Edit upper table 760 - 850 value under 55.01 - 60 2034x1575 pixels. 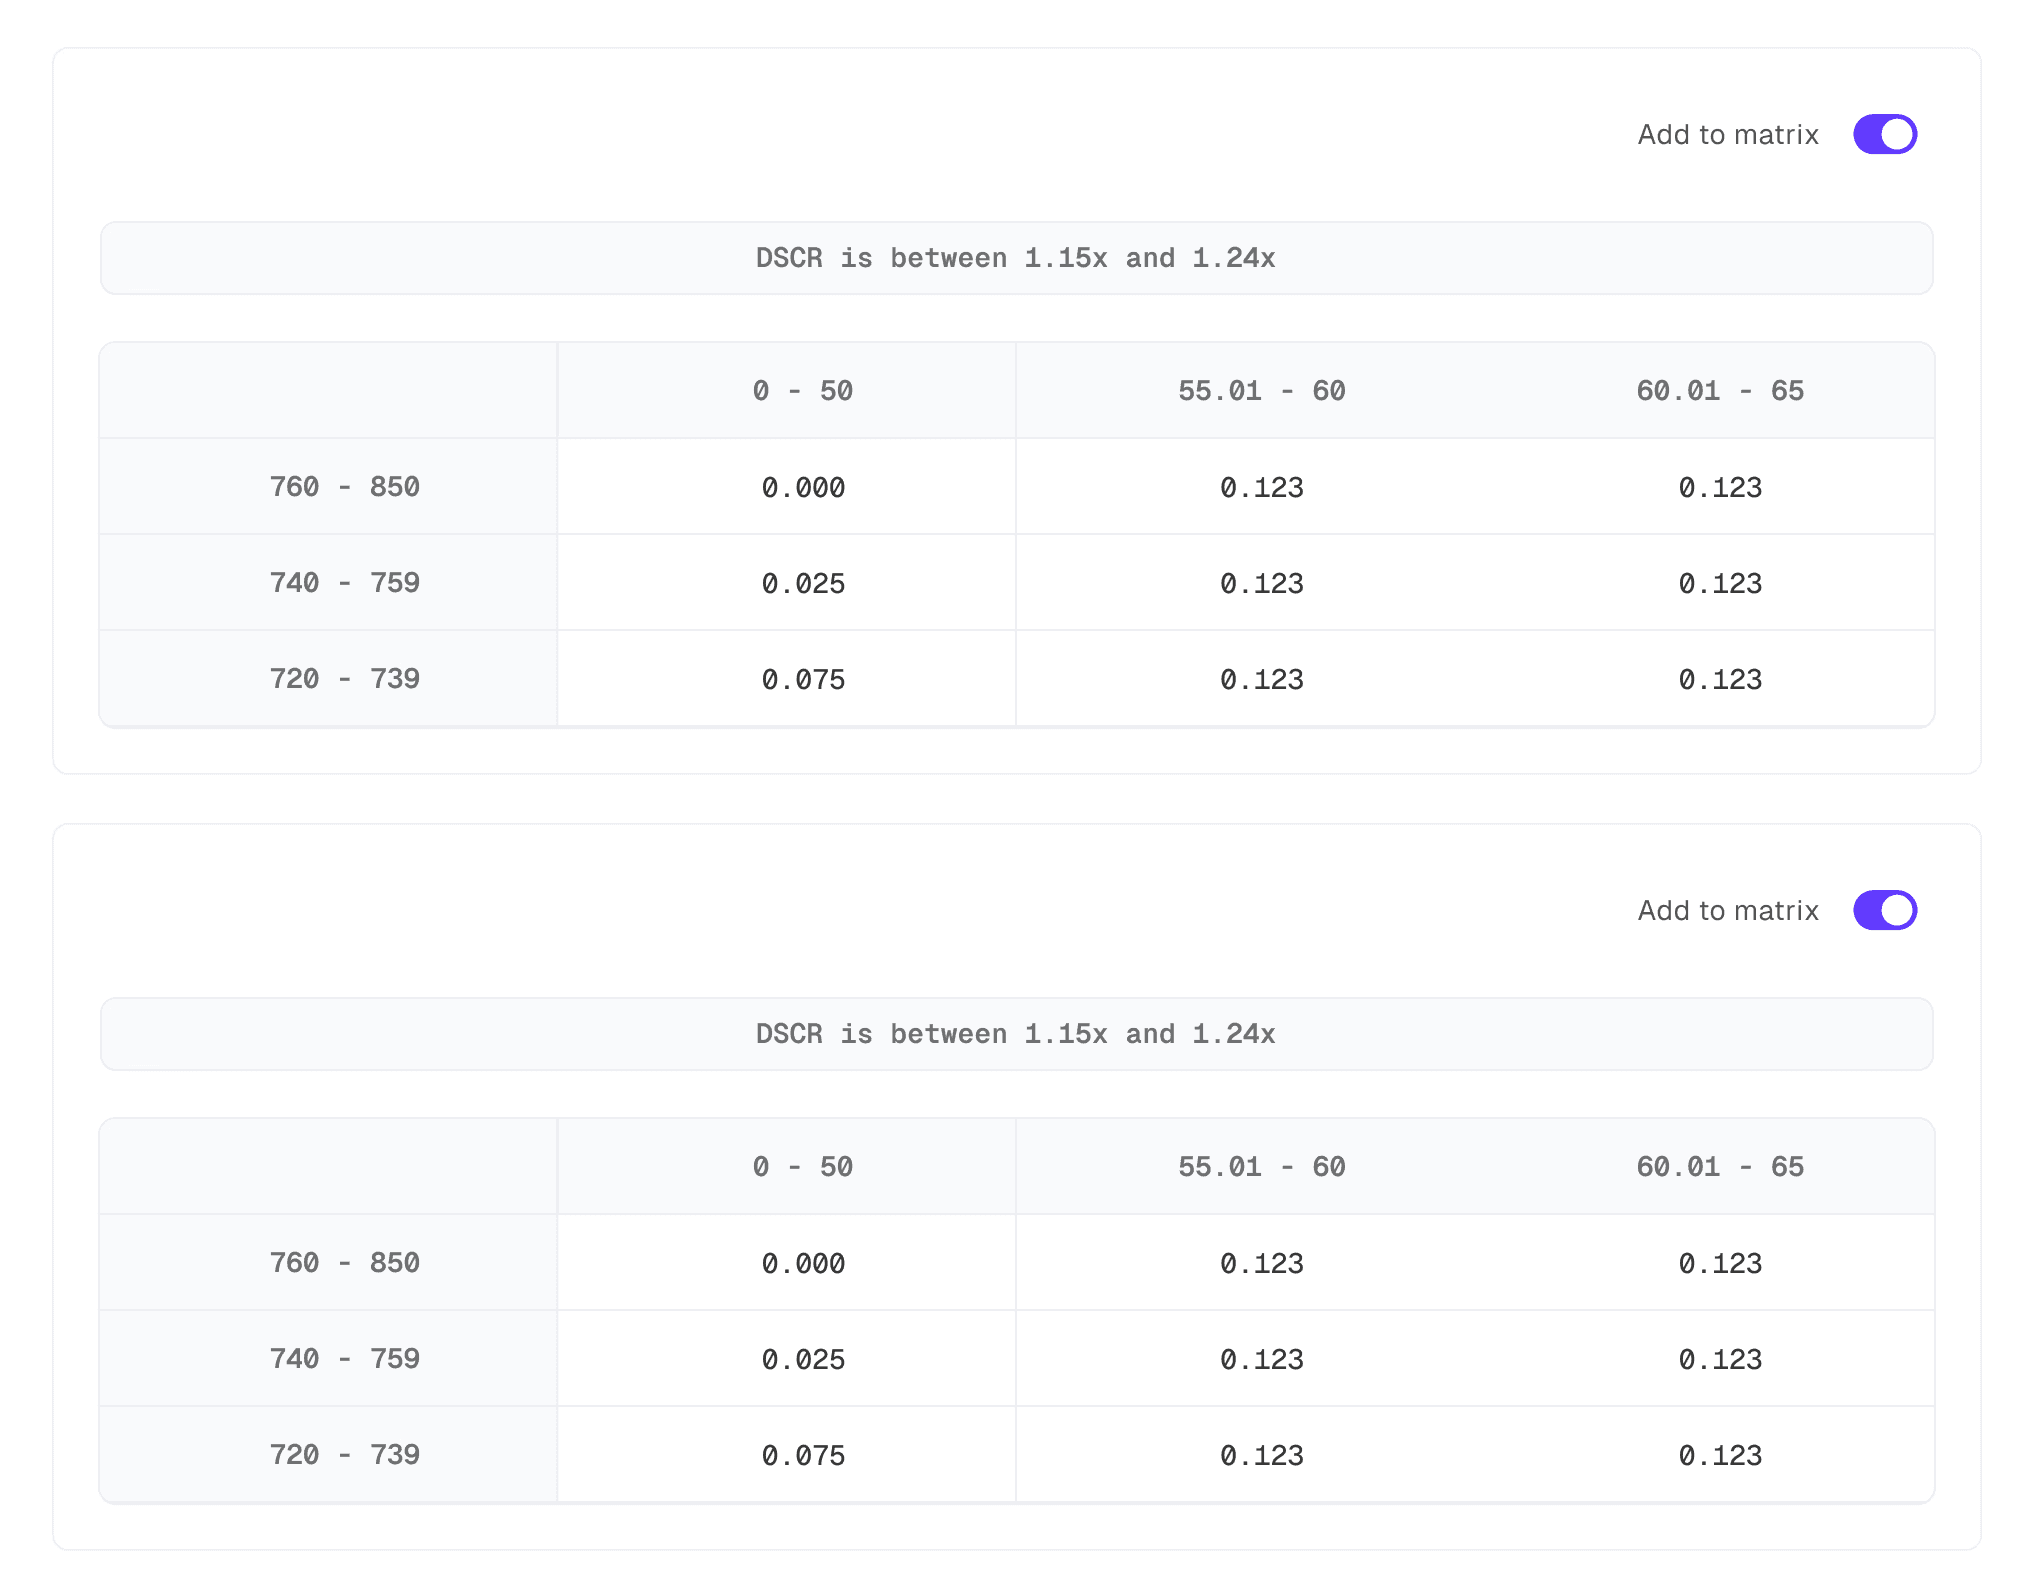(x=1245, y=487)
